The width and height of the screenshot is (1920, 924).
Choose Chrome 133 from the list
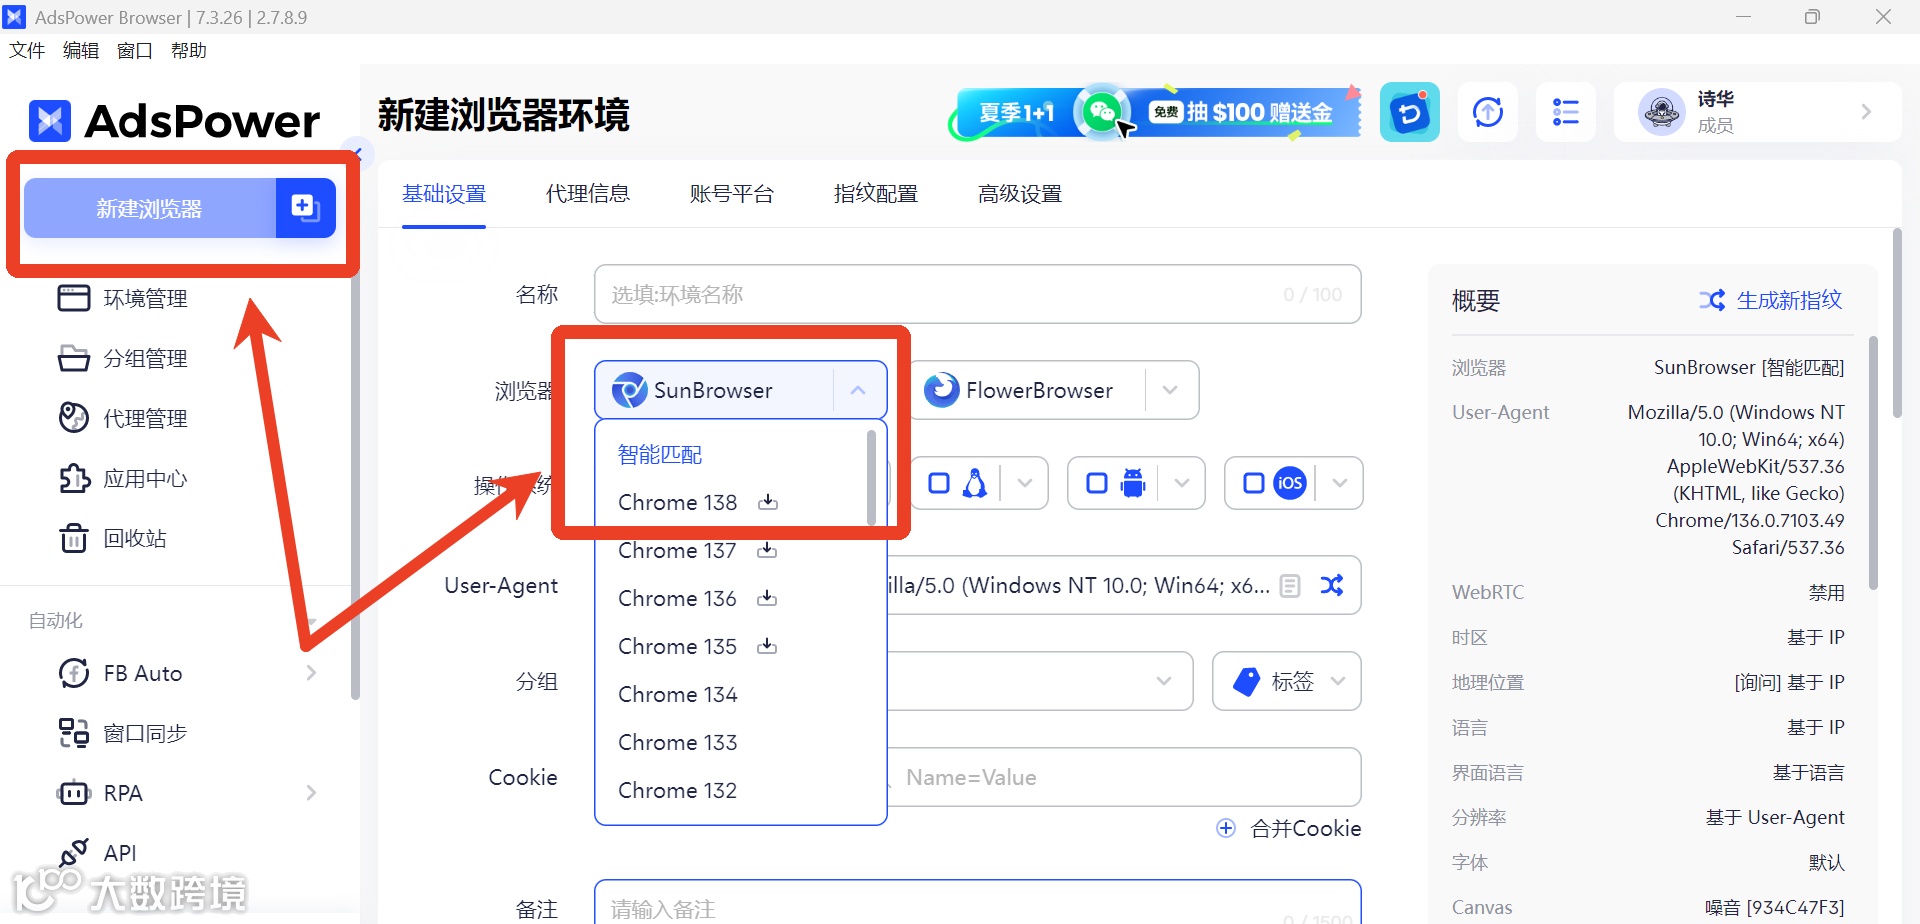[x=678, y=742]
